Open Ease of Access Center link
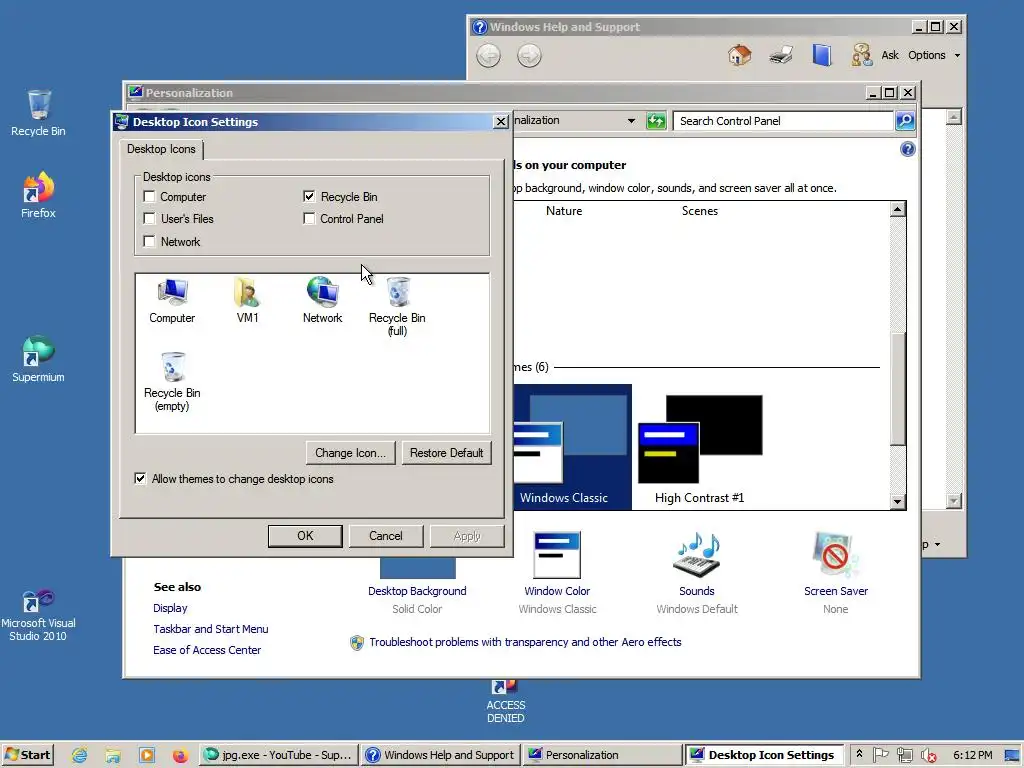The height and width of the screenshot is (768, 1024). [x=206, y=650]
